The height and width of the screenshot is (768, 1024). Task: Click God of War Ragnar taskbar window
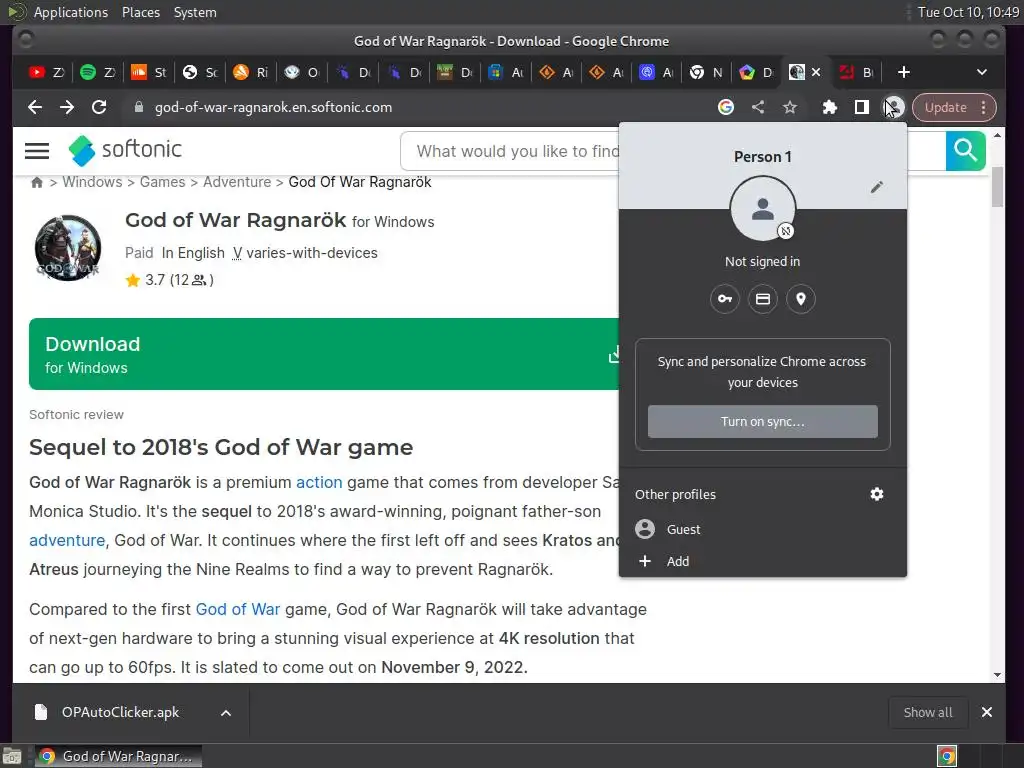coord(118,756)
